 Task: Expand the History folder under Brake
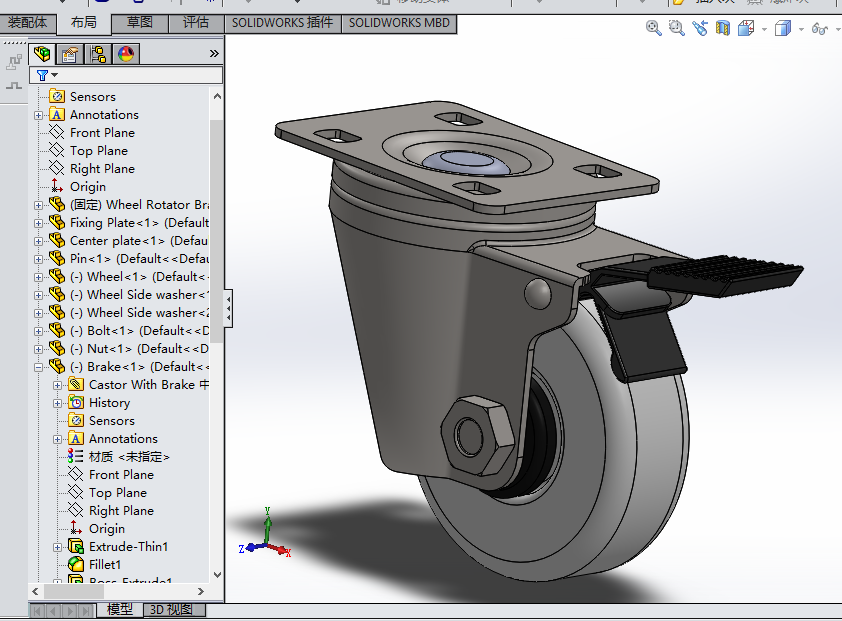(58, 403)
